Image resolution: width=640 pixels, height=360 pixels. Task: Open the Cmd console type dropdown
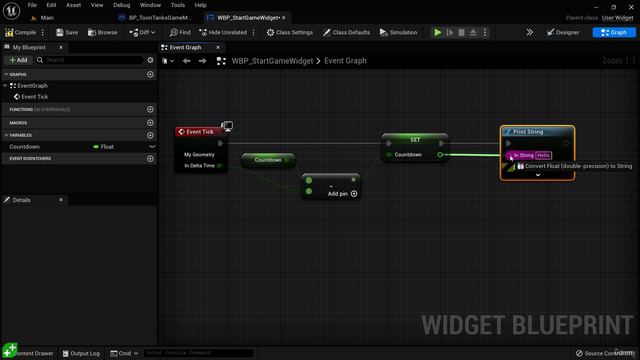pyautogui.click(x=124, y=353)
